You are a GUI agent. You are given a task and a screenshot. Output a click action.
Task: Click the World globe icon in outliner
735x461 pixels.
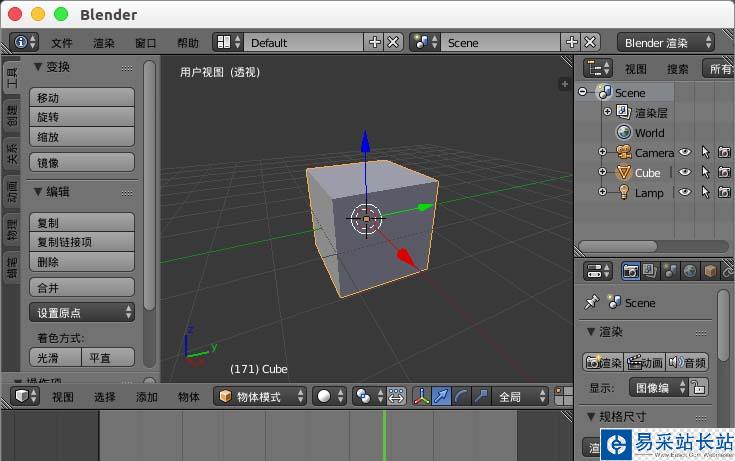(623, 132)
